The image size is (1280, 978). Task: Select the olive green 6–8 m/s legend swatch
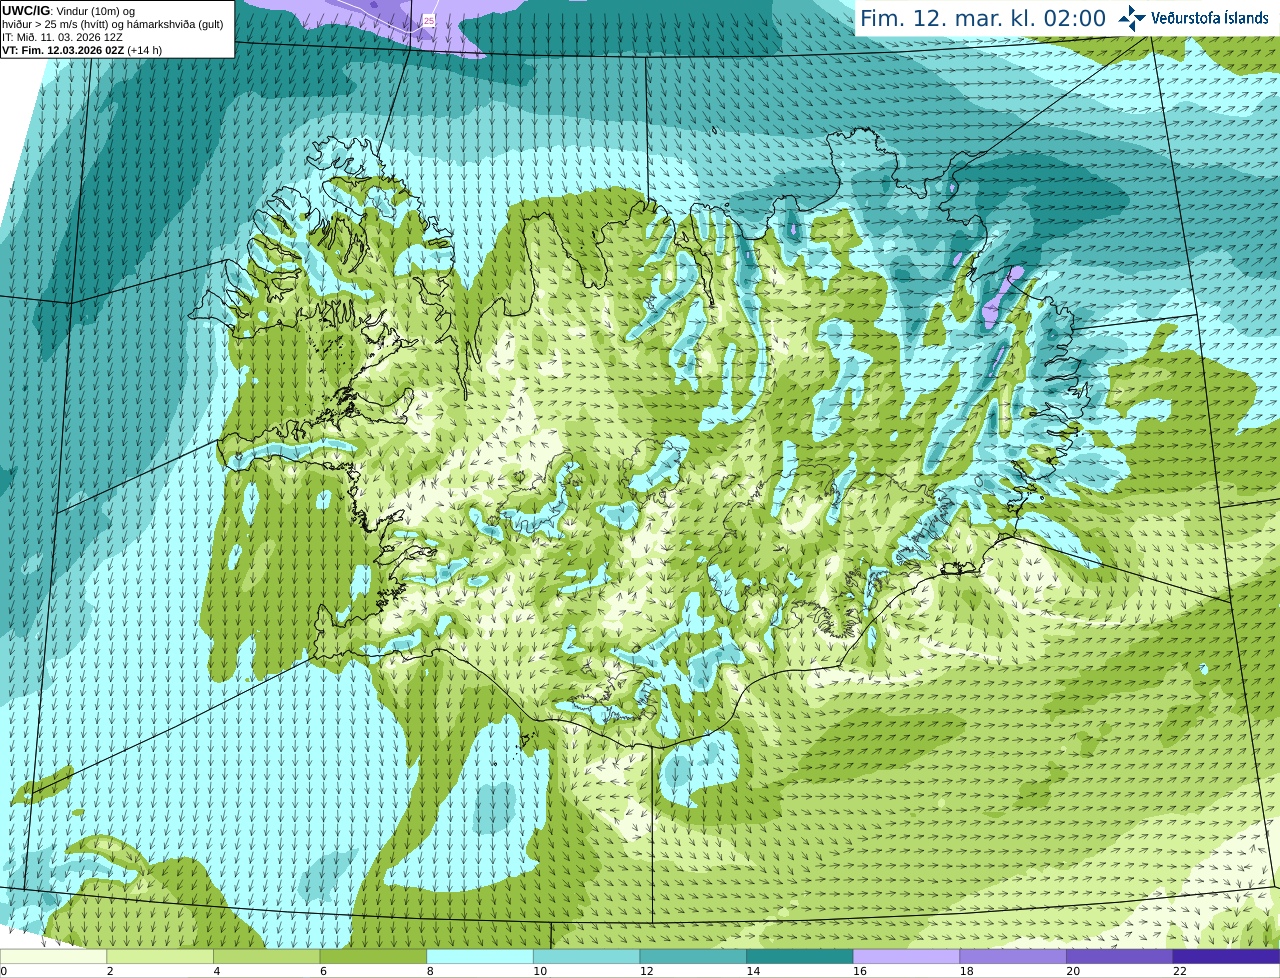(373, 956)
